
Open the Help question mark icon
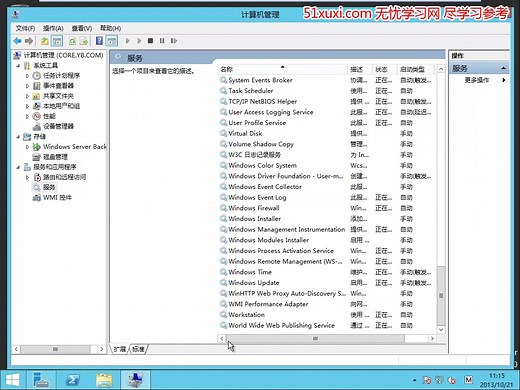[x=99, y=41]
